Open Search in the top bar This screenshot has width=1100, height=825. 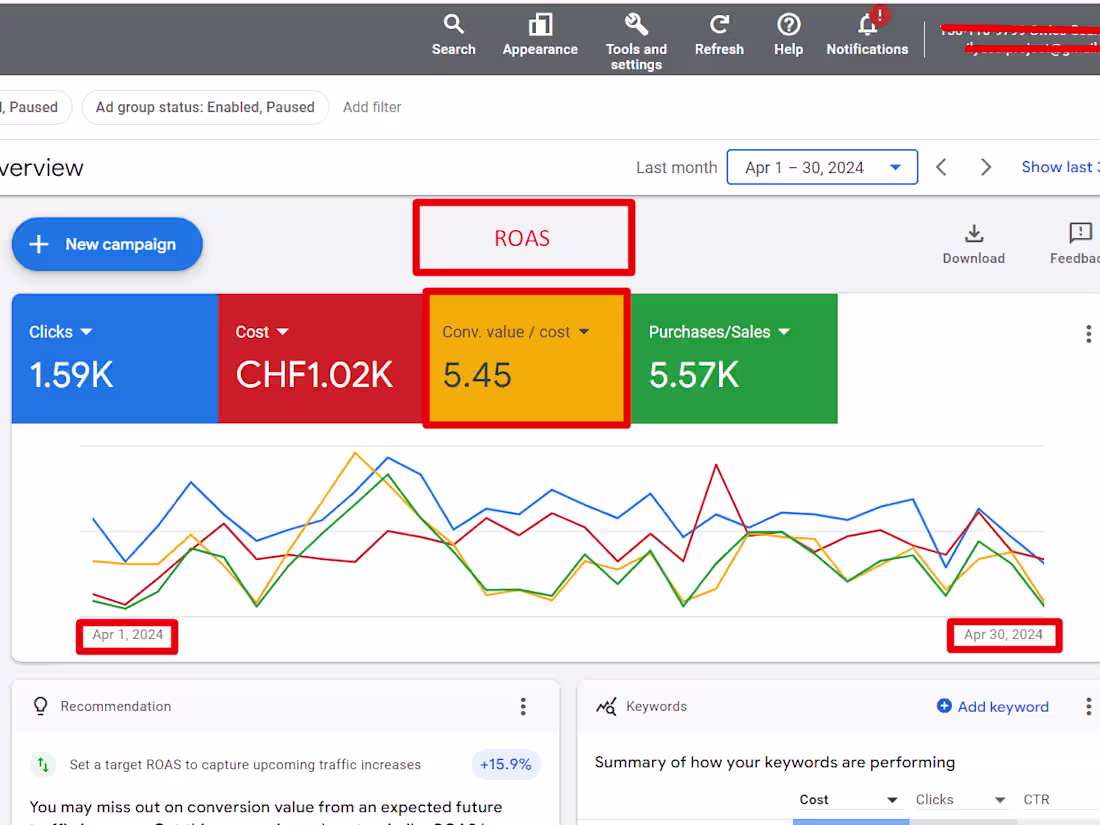pyautogui.click(x=453, y=35)
